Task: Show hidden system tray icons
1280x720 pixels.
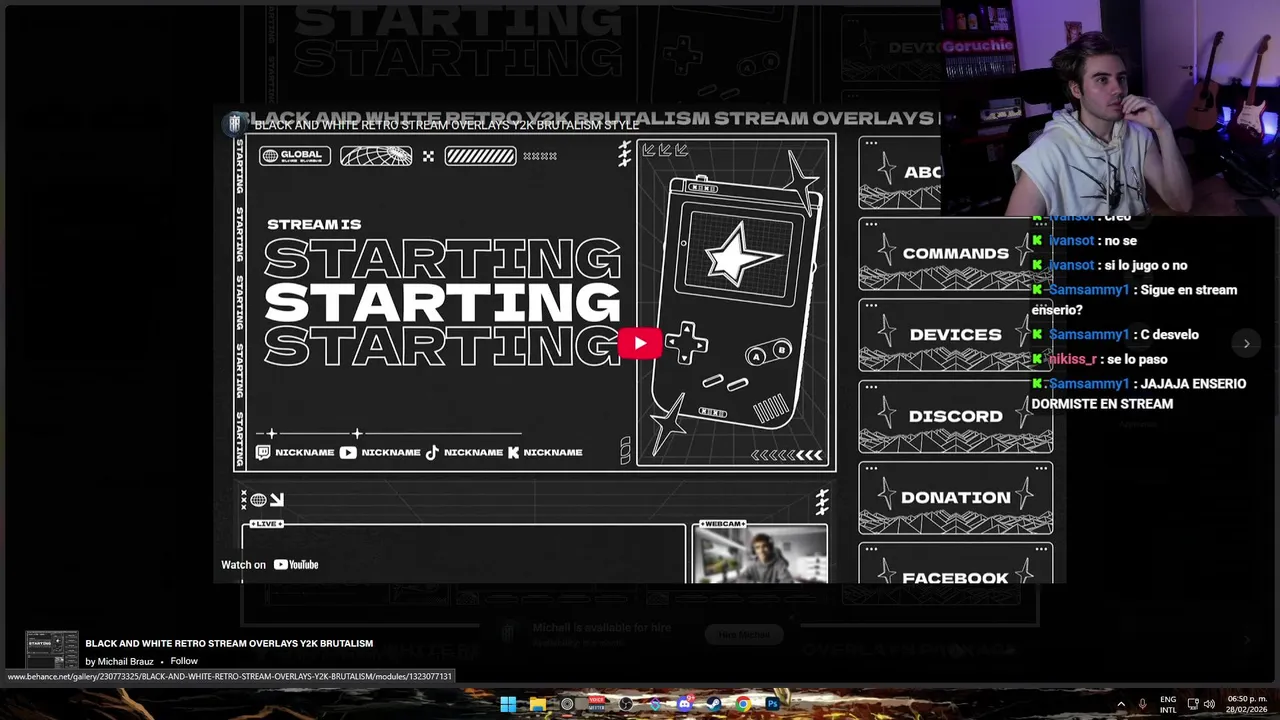Action: [x=1120, y=704]
